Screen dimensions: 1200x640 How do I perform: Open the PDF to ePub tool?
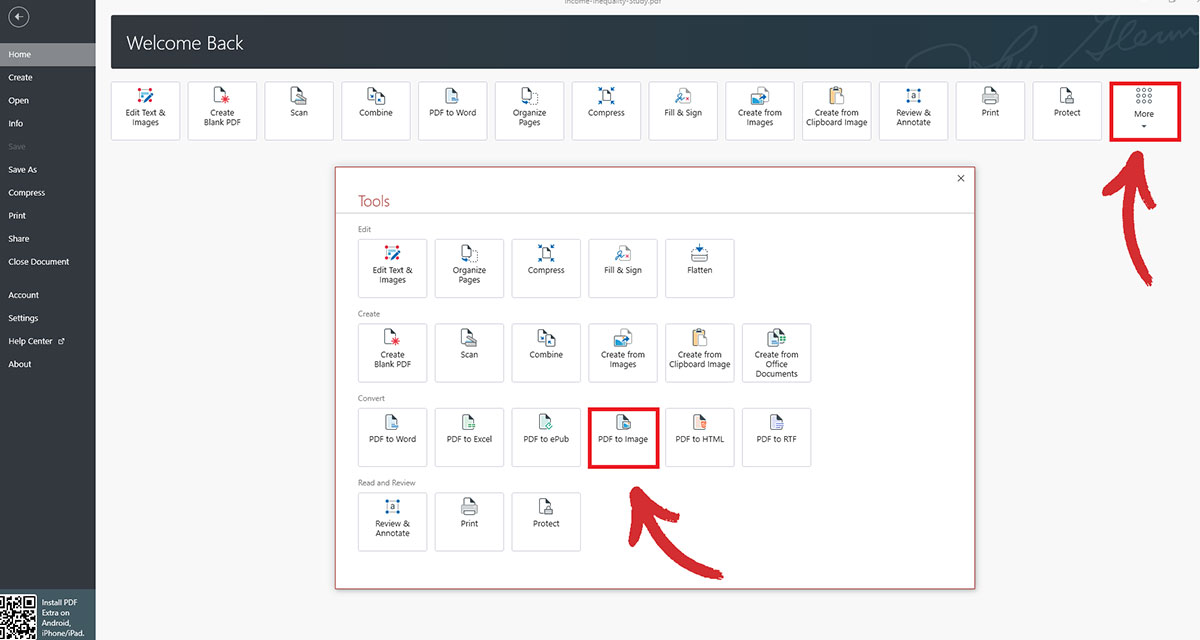(x=546, y=437)
